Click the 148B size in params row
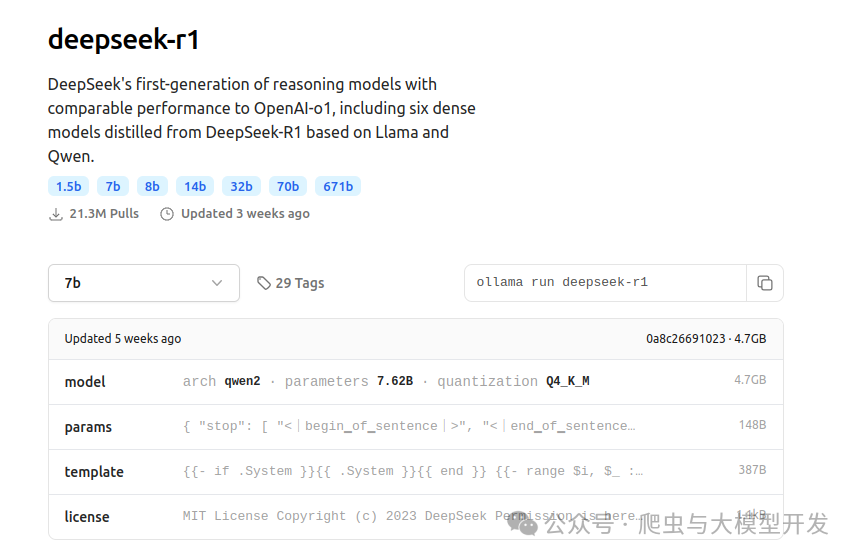This screenshot has height=558, width=856. [752, 425]
